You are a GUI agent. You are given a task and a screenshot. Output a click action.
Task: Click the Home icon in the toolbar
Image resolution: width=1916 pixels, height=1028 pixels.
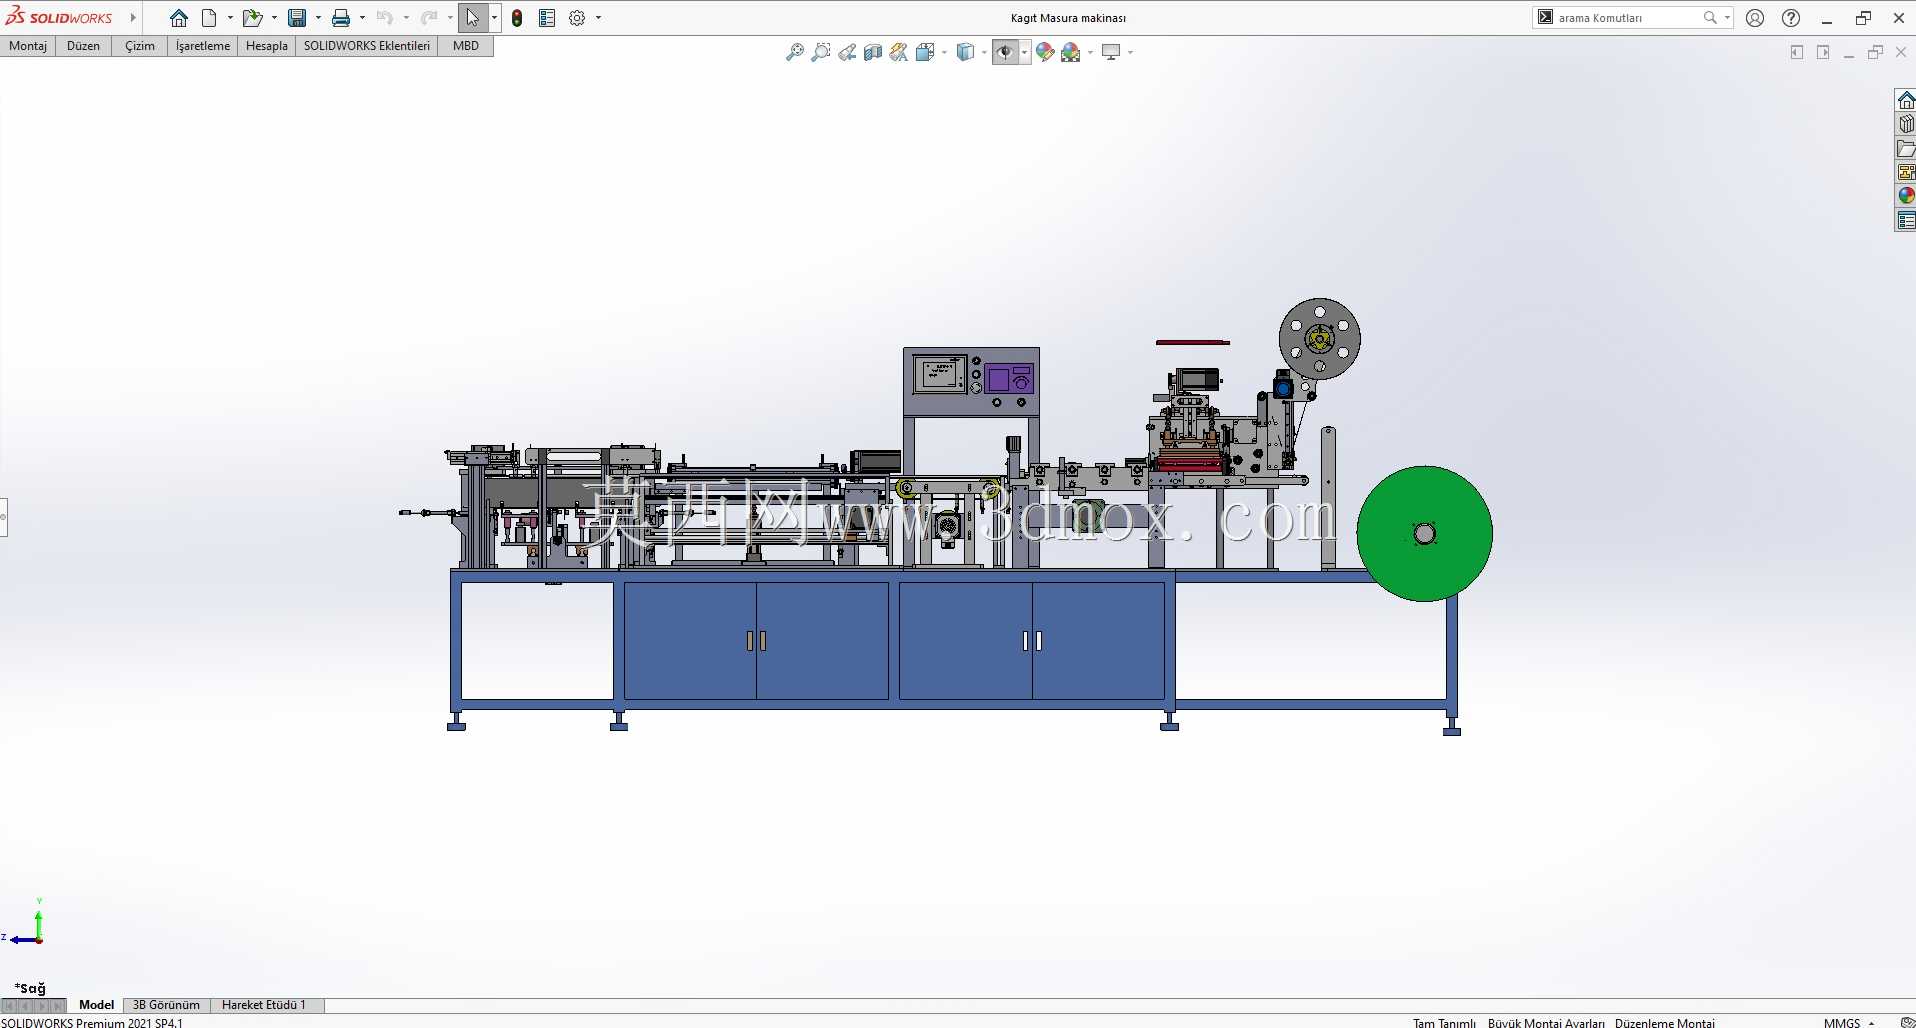[179, 18]
